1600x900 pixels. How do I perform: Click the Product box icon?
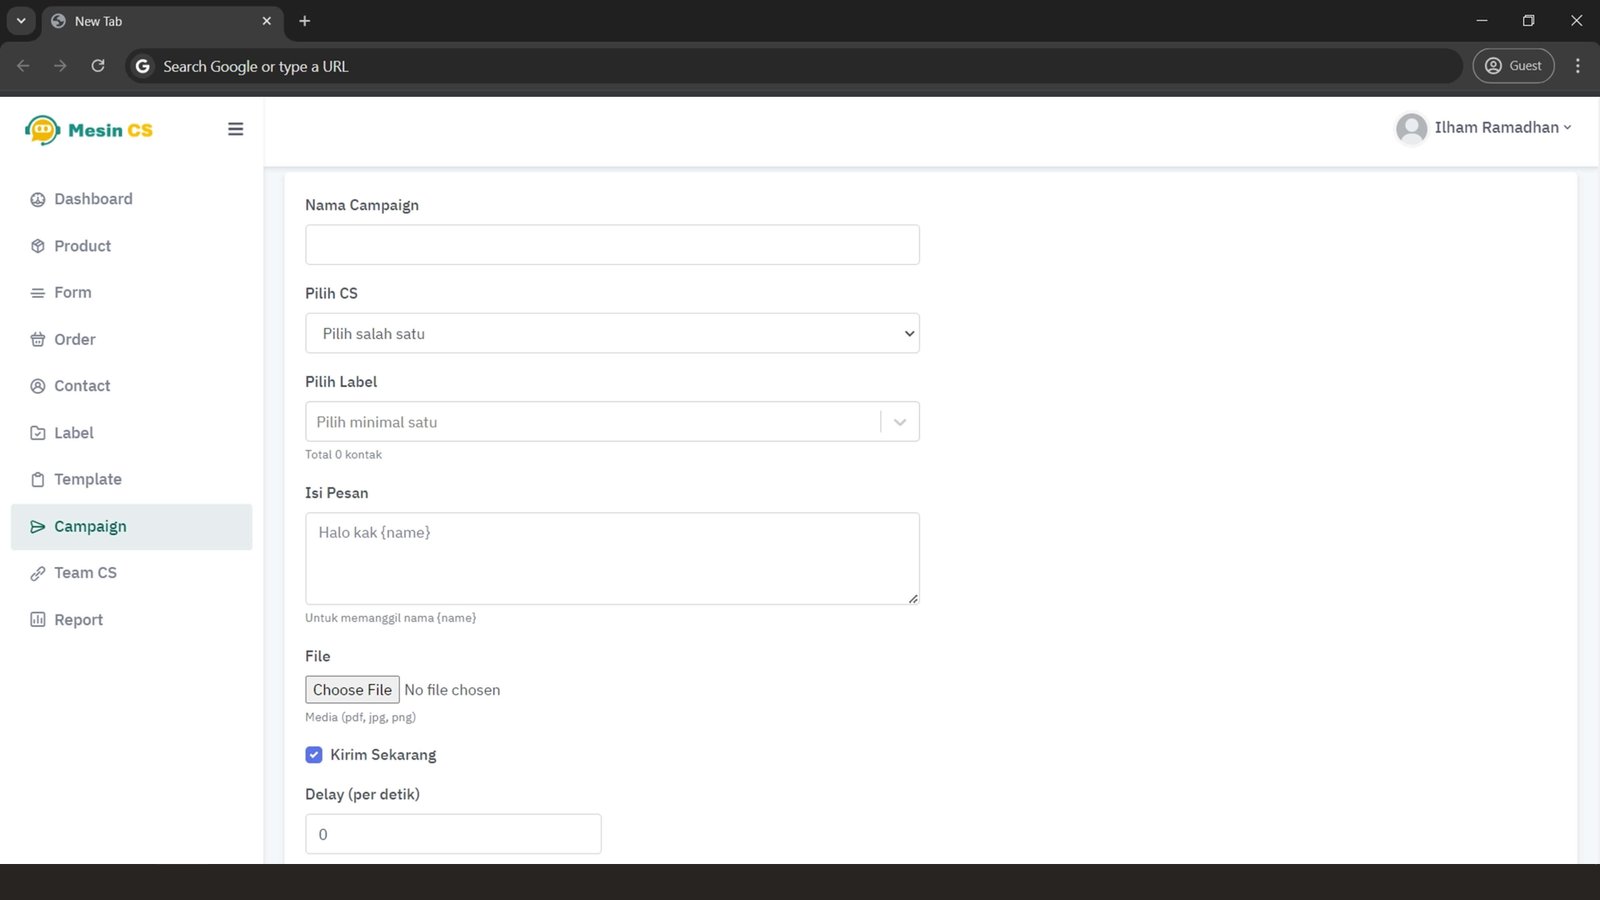[x=38, y=246]
